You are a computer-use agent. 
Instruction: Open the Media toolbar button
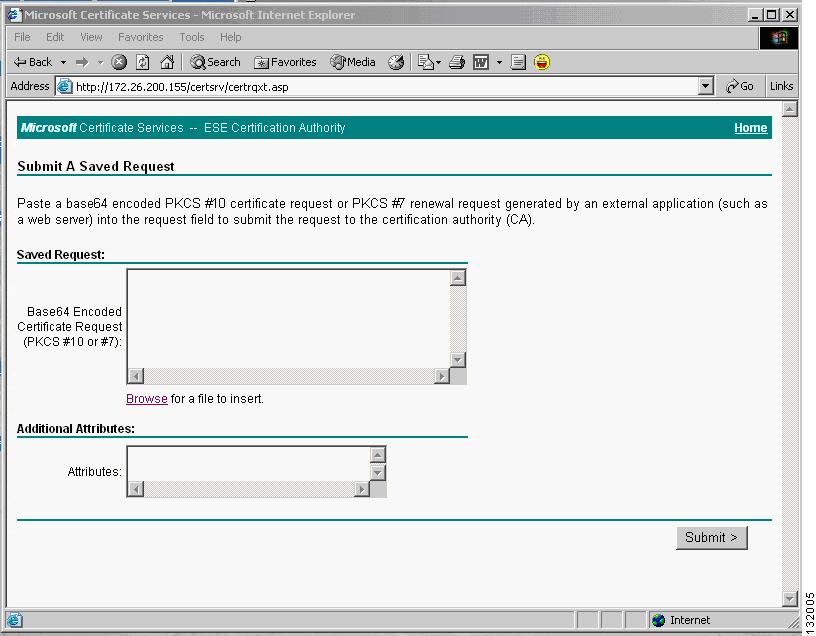click(x=352, y=62)
